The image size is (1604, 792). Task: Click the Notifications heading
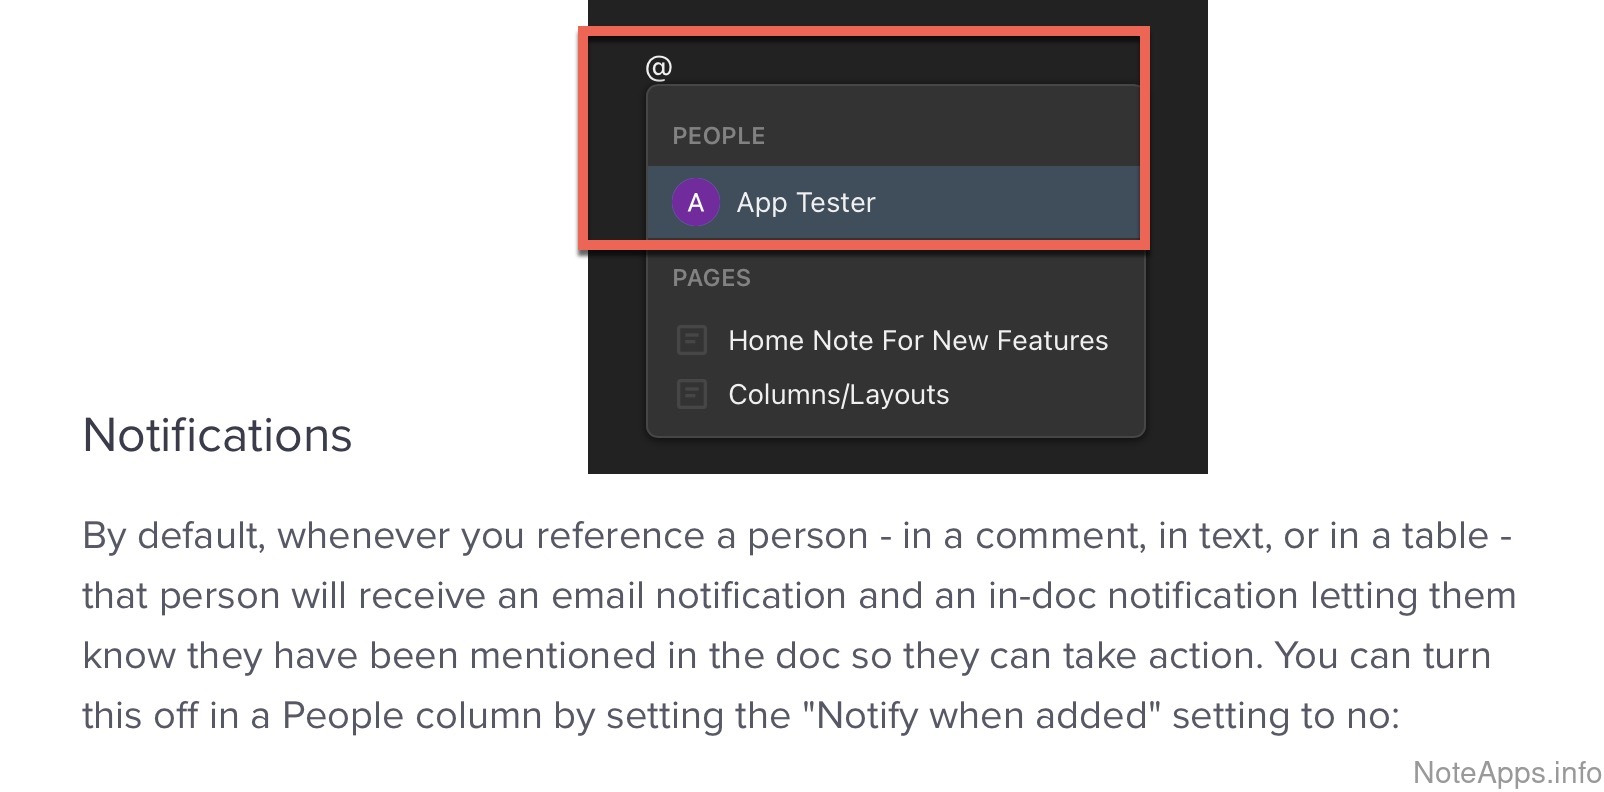(x=217, y=436)
